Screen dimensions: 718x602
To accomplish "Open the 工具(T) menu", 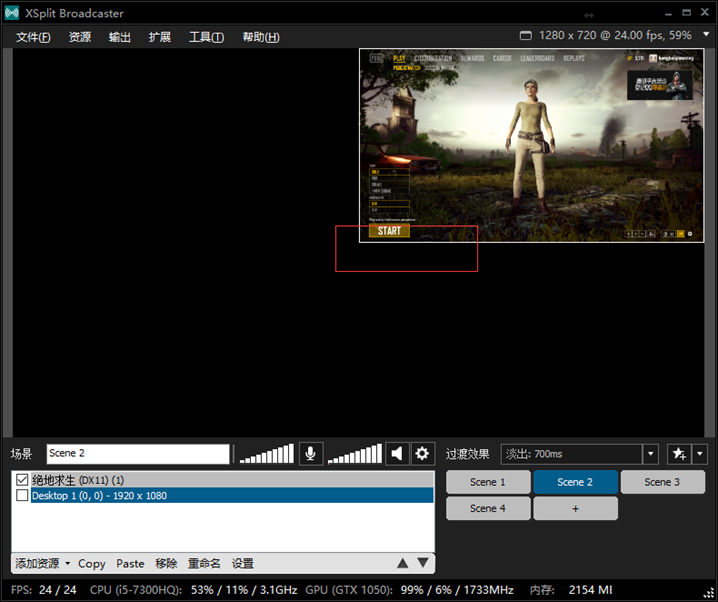I will 206,37.
